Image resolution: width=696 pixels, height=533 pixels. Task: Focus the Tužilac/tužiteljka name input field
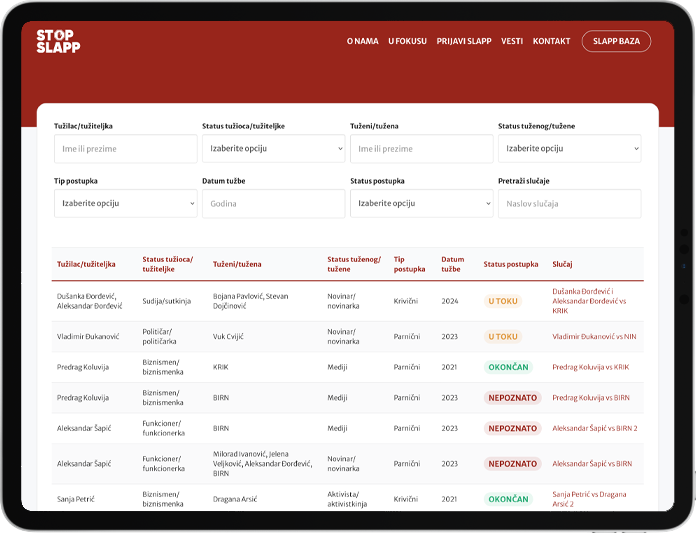(x=125, y=149)
